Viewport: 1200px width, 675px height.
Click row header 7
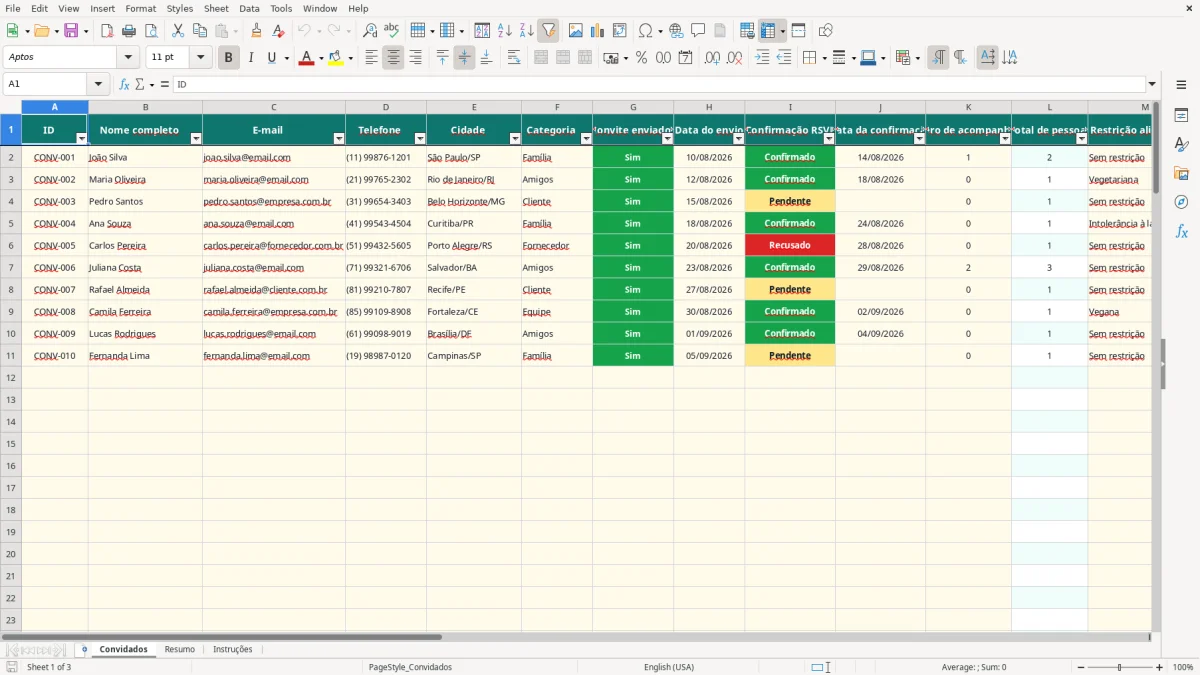coord(11,268)
